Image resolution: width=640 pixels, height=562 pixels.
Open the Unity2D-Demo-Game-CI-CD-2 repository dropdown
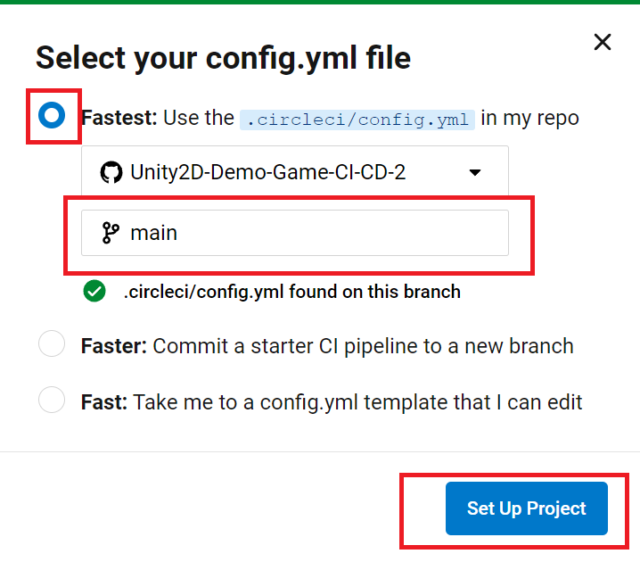point(295,172)
